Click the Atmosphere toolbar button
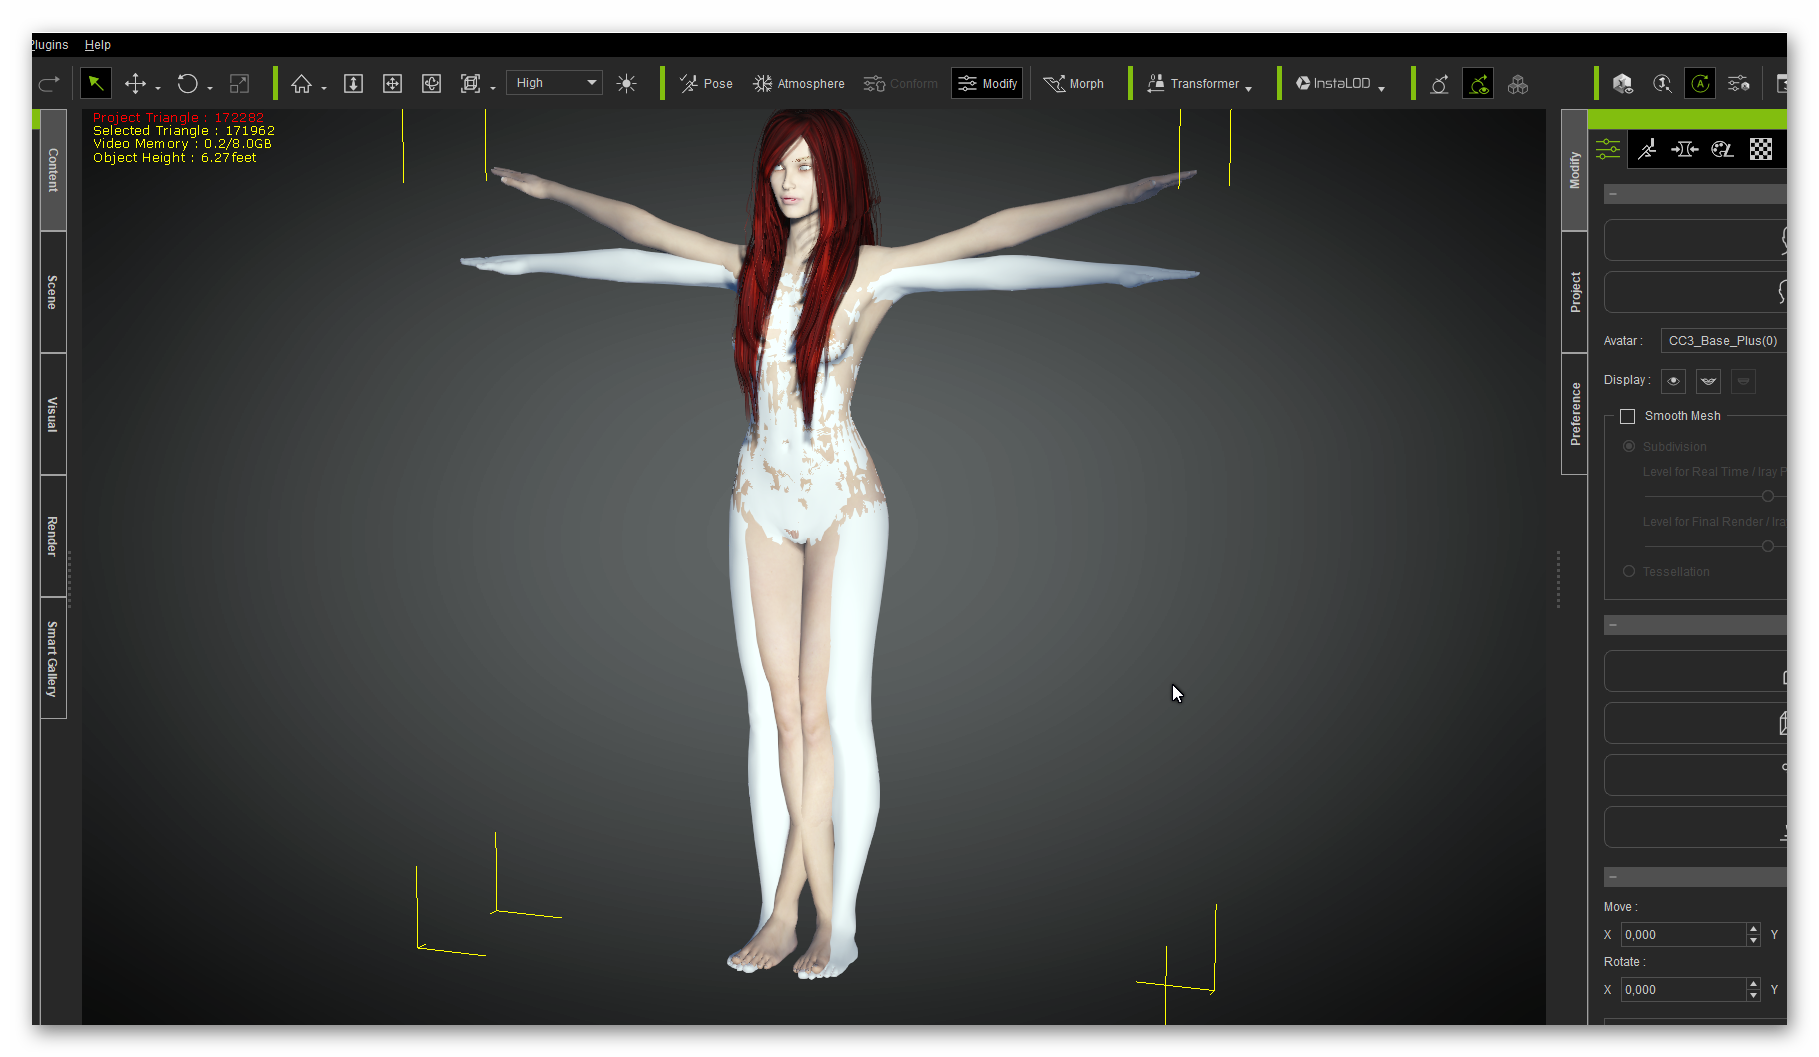 coord(799,84)
